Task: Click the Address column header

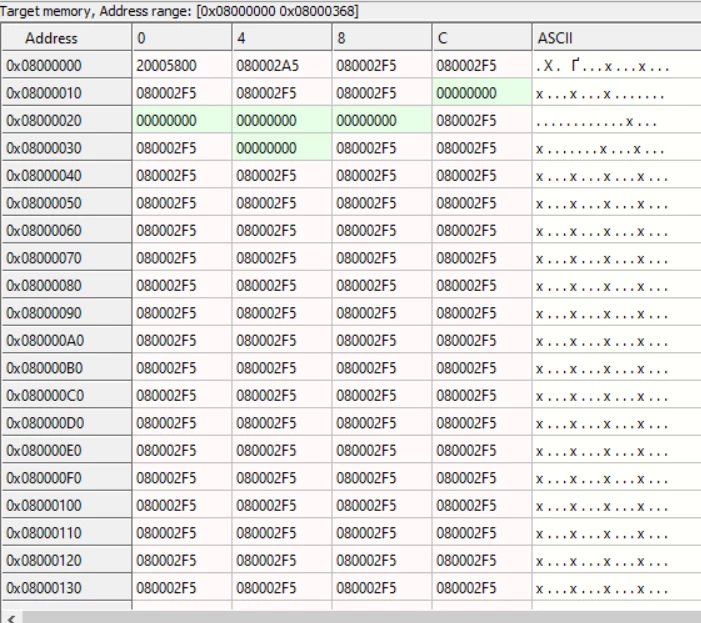Action: (67, 38)
